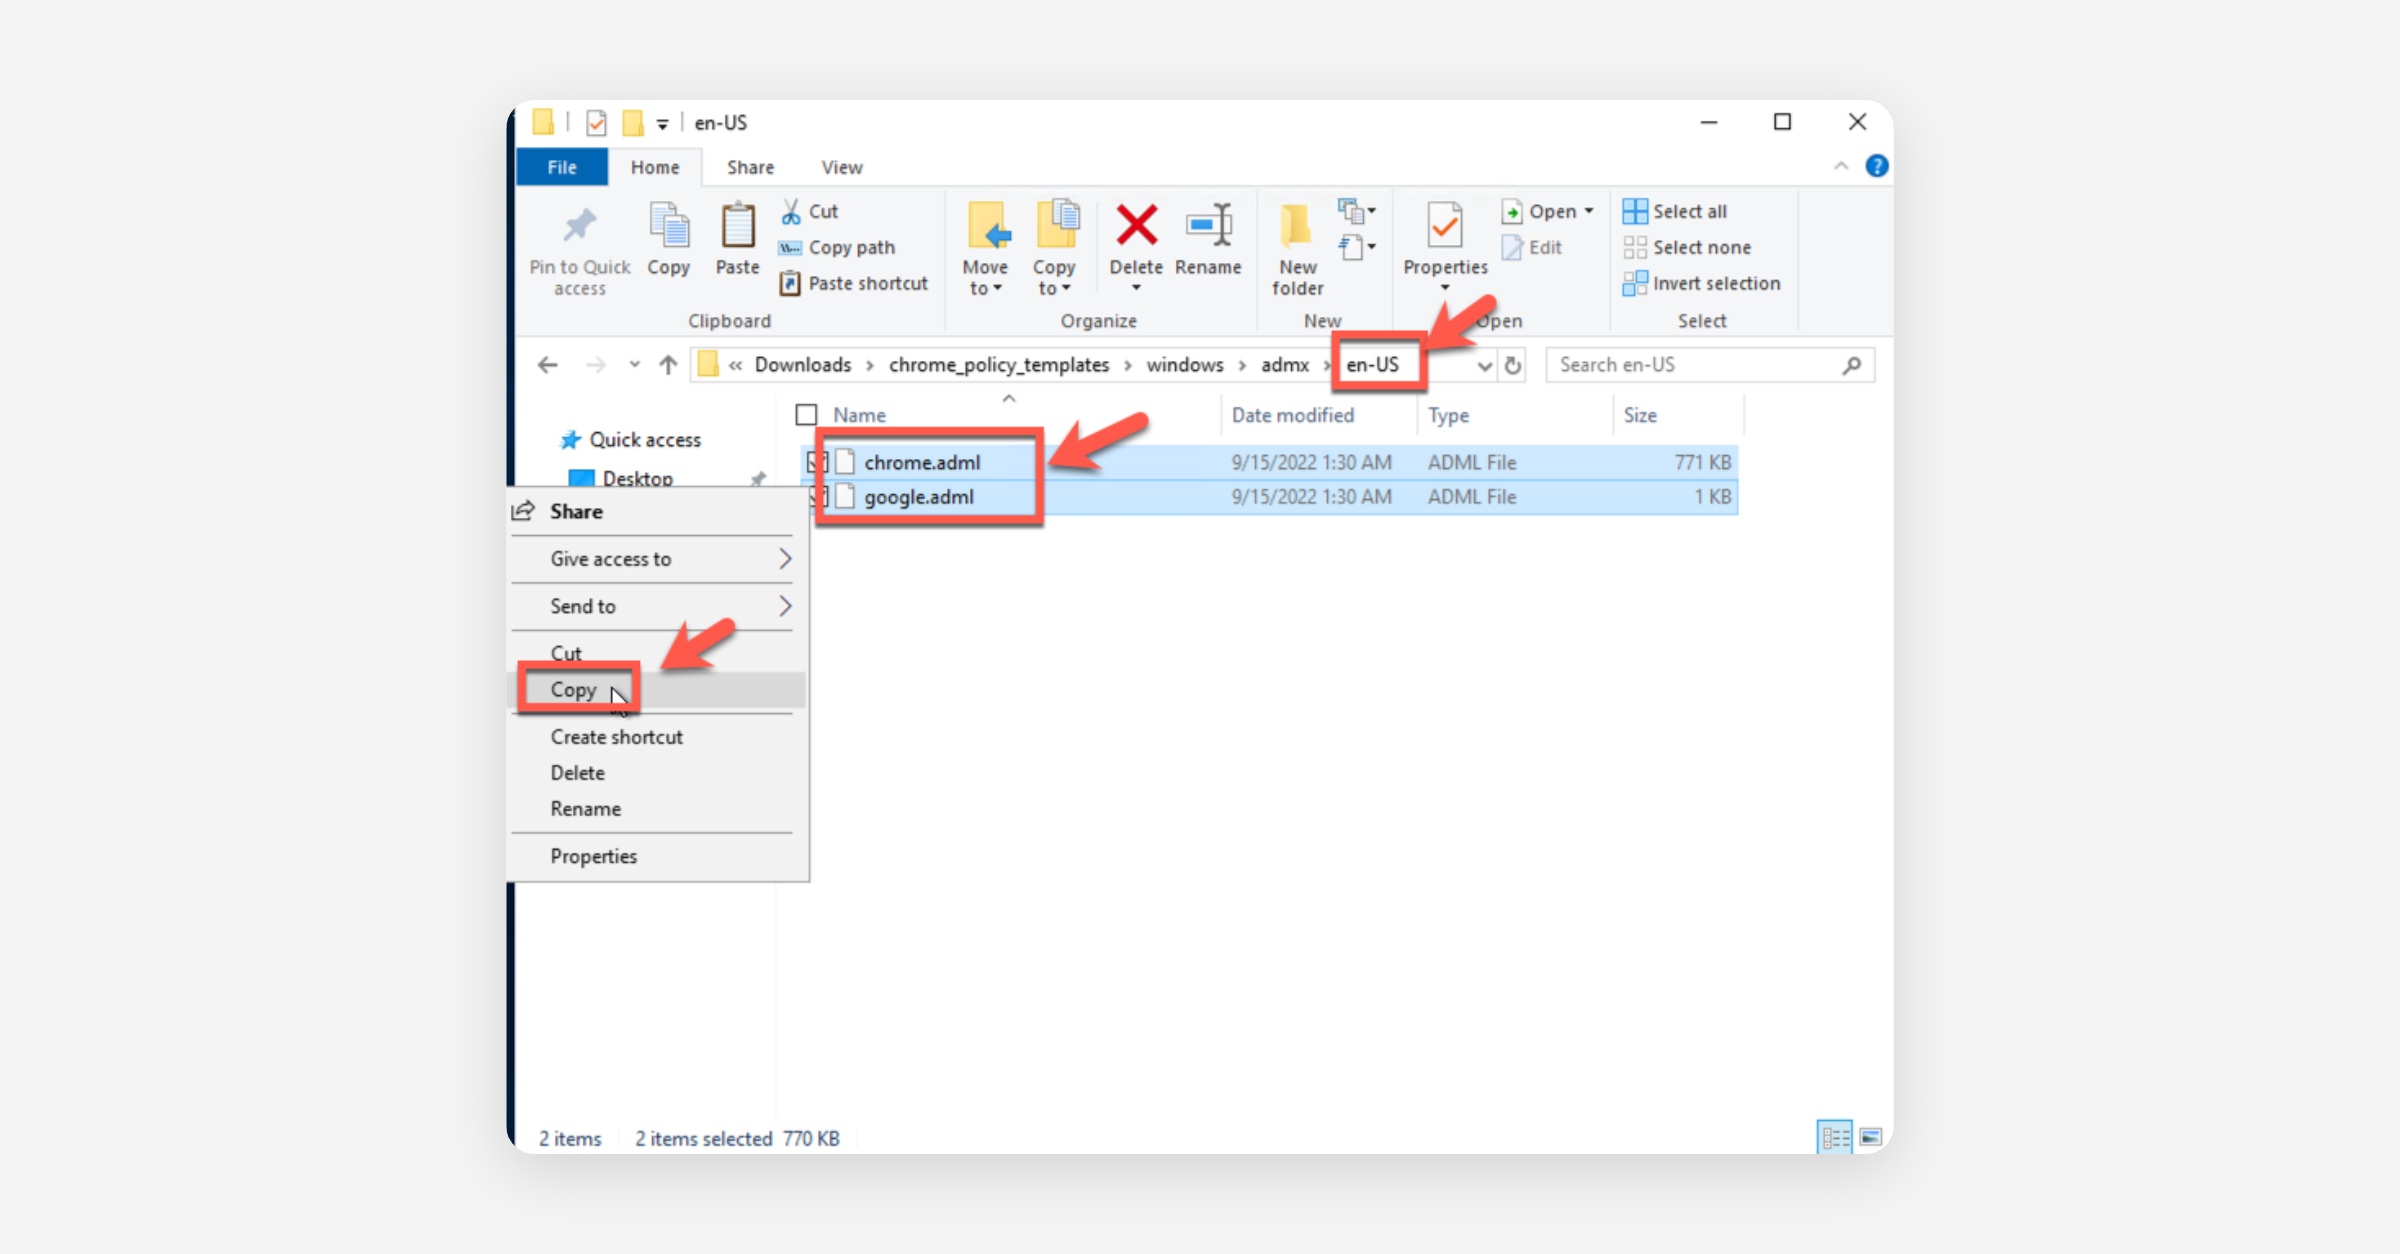Image resolution: width=2400 pixels, height=1254 pixels.
Task: Go up one folder level
Action: 668,365
